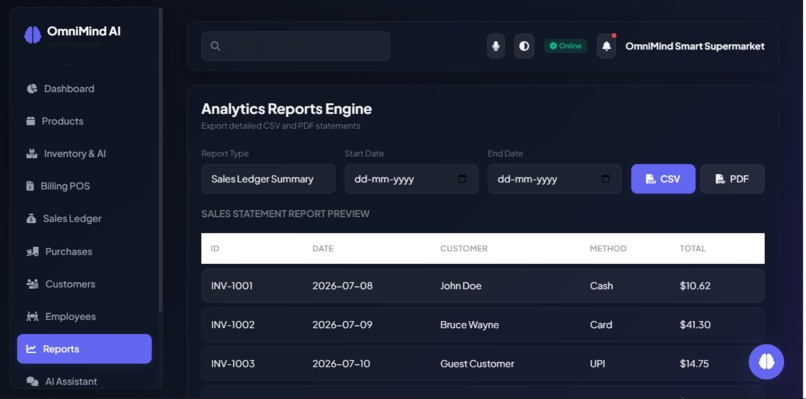The width and height of the screenshot is (806, 399).
Task: Click the CUSTOMER column header
Action: 464,248
